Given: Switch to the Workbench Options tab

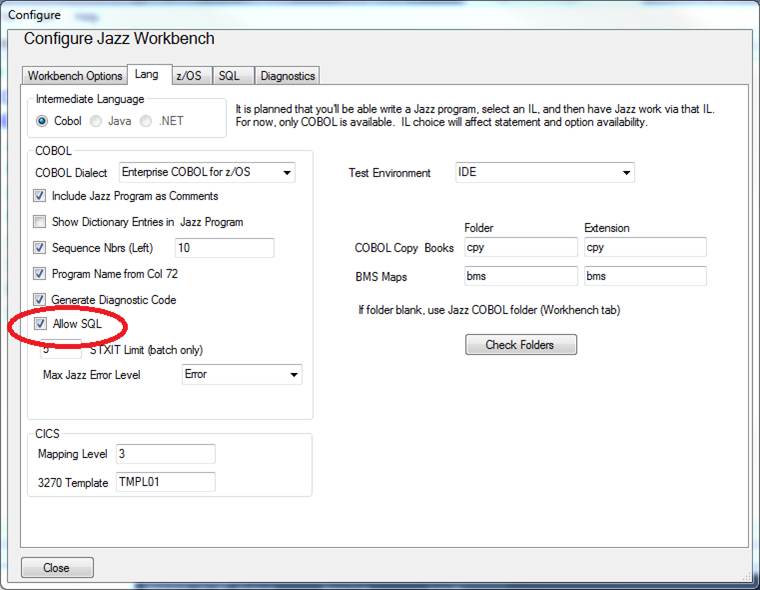Looking at the screenshot, I should 75,76.
